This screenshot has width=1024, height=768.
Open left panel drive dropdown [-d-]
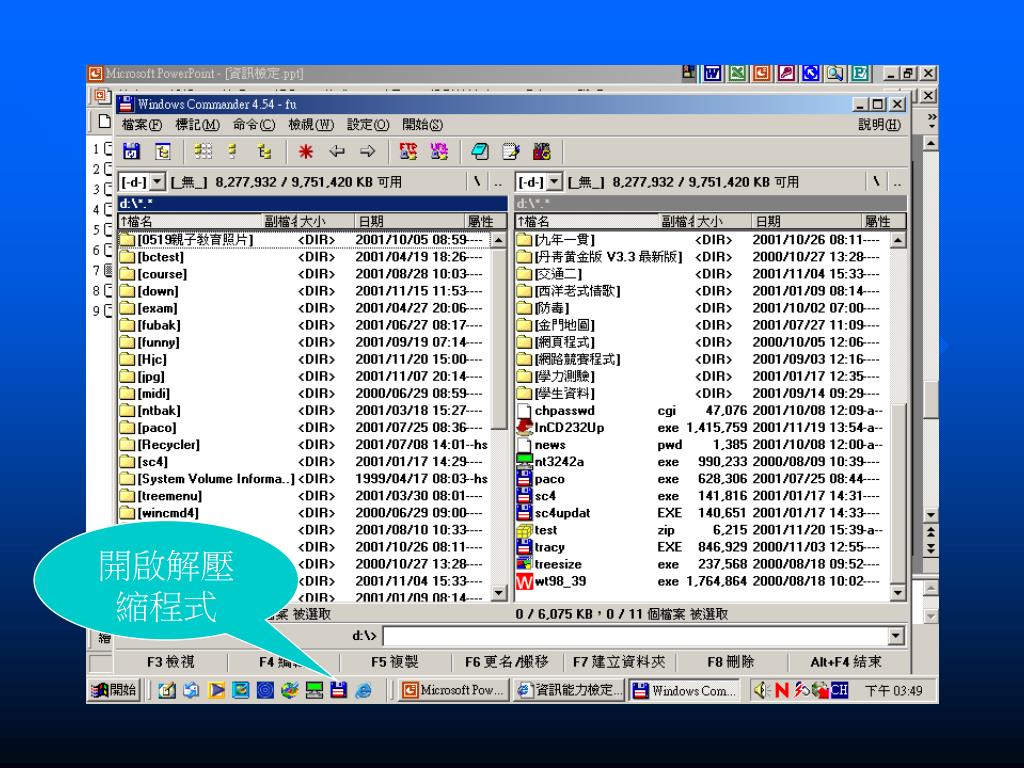(157, 182)
